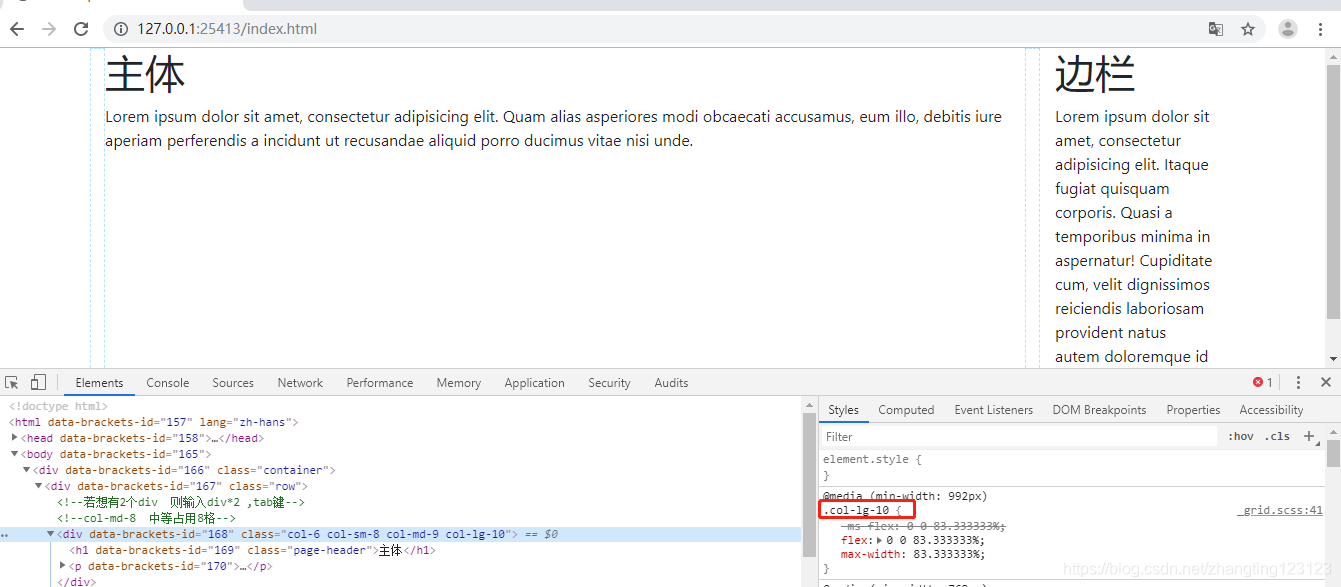Open actions dots for selected DOM node
Screen dimensions: 1341x587
[x=5, y=535]
